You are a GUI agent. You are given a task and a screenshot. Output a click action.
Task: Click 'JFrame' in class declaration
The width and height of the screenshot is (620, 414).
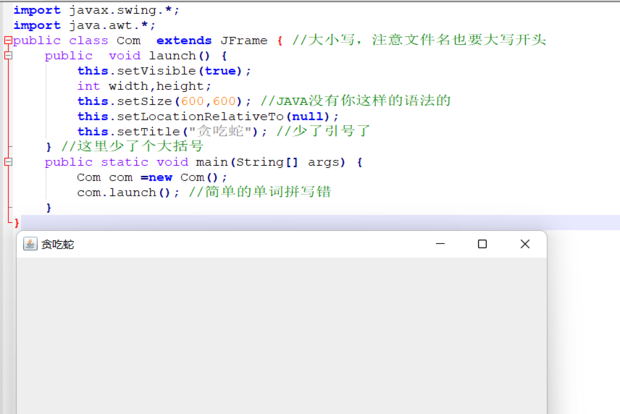coord(244,41)
